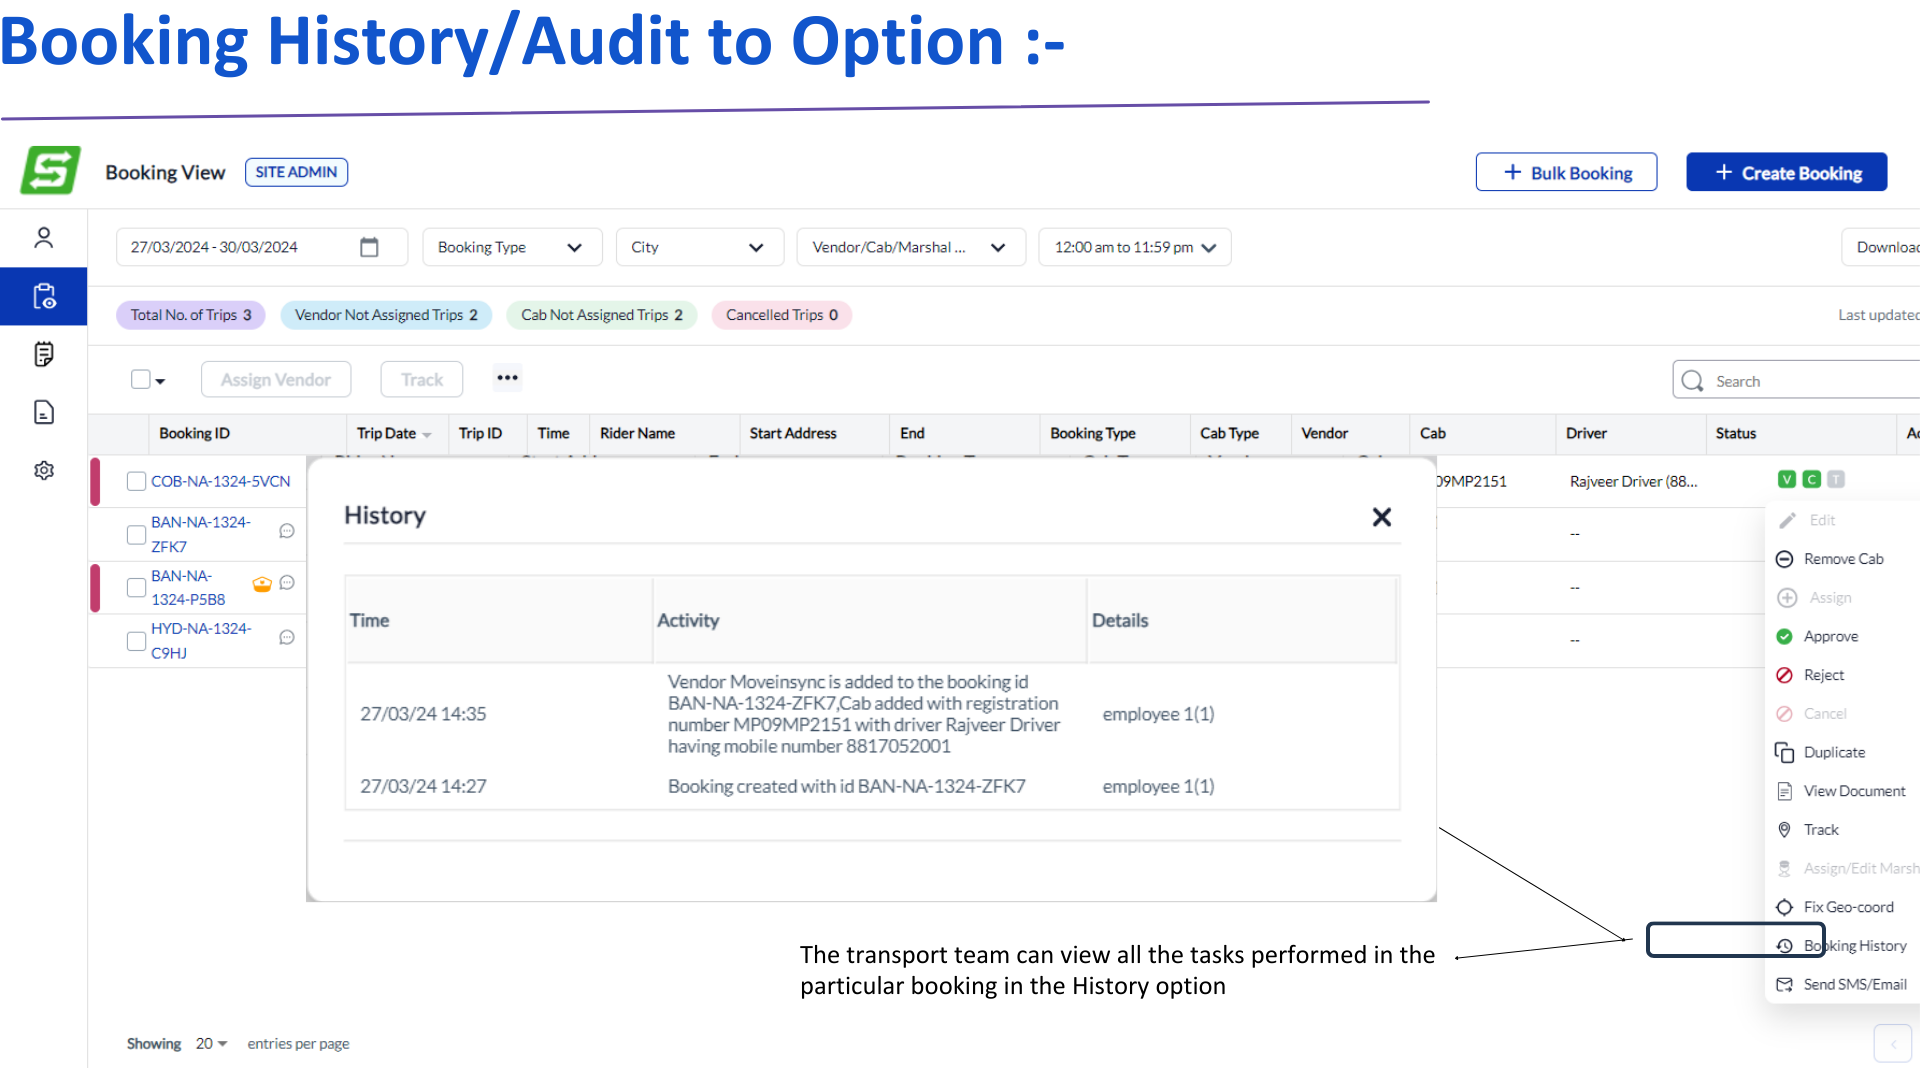Tick the HYD-NA-1324-C9HJ row checkbox

pyautogui.click(x=137, y=641)
